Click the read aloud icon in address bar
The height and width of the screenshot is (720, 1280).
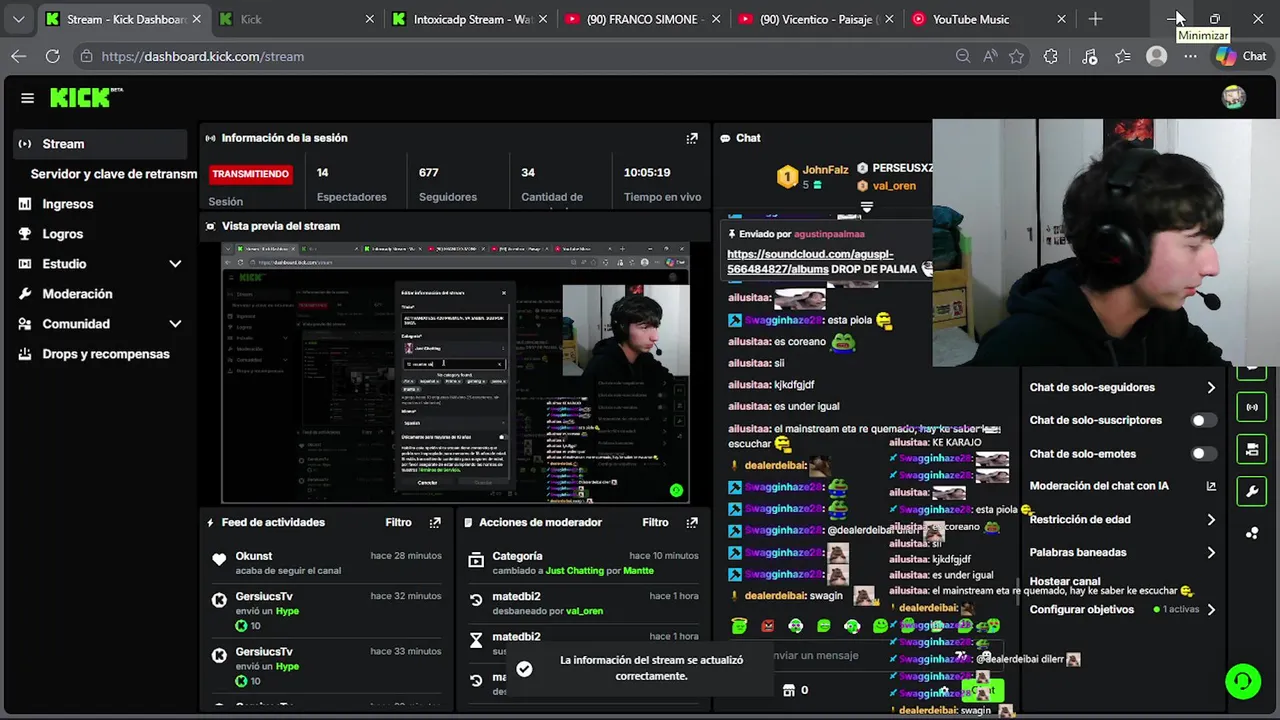[x=990, y=56]
